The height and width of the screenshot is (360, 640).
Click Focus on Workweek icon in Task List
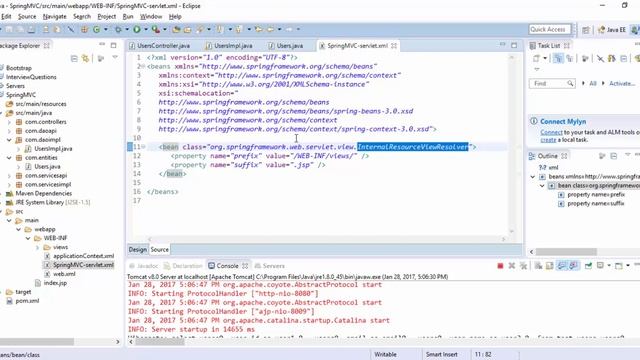click(585, 59)
